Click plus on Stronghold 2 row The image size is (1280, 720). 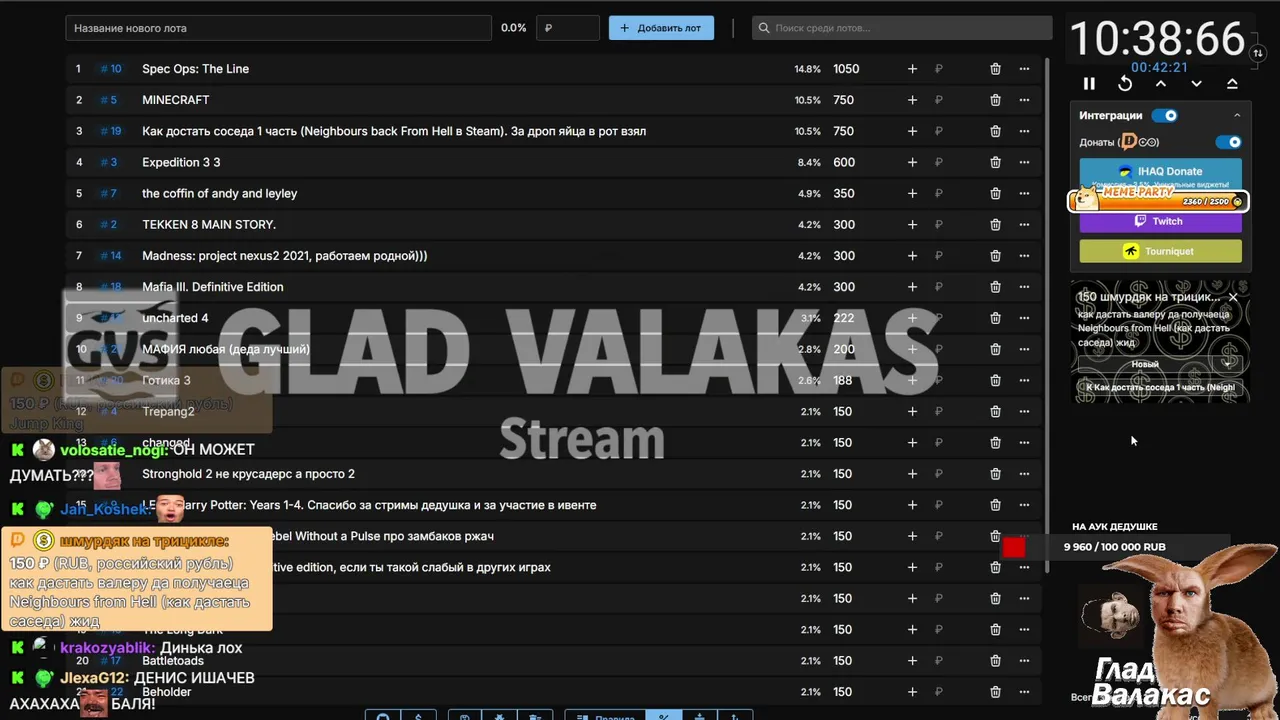(x=912, y=474)
